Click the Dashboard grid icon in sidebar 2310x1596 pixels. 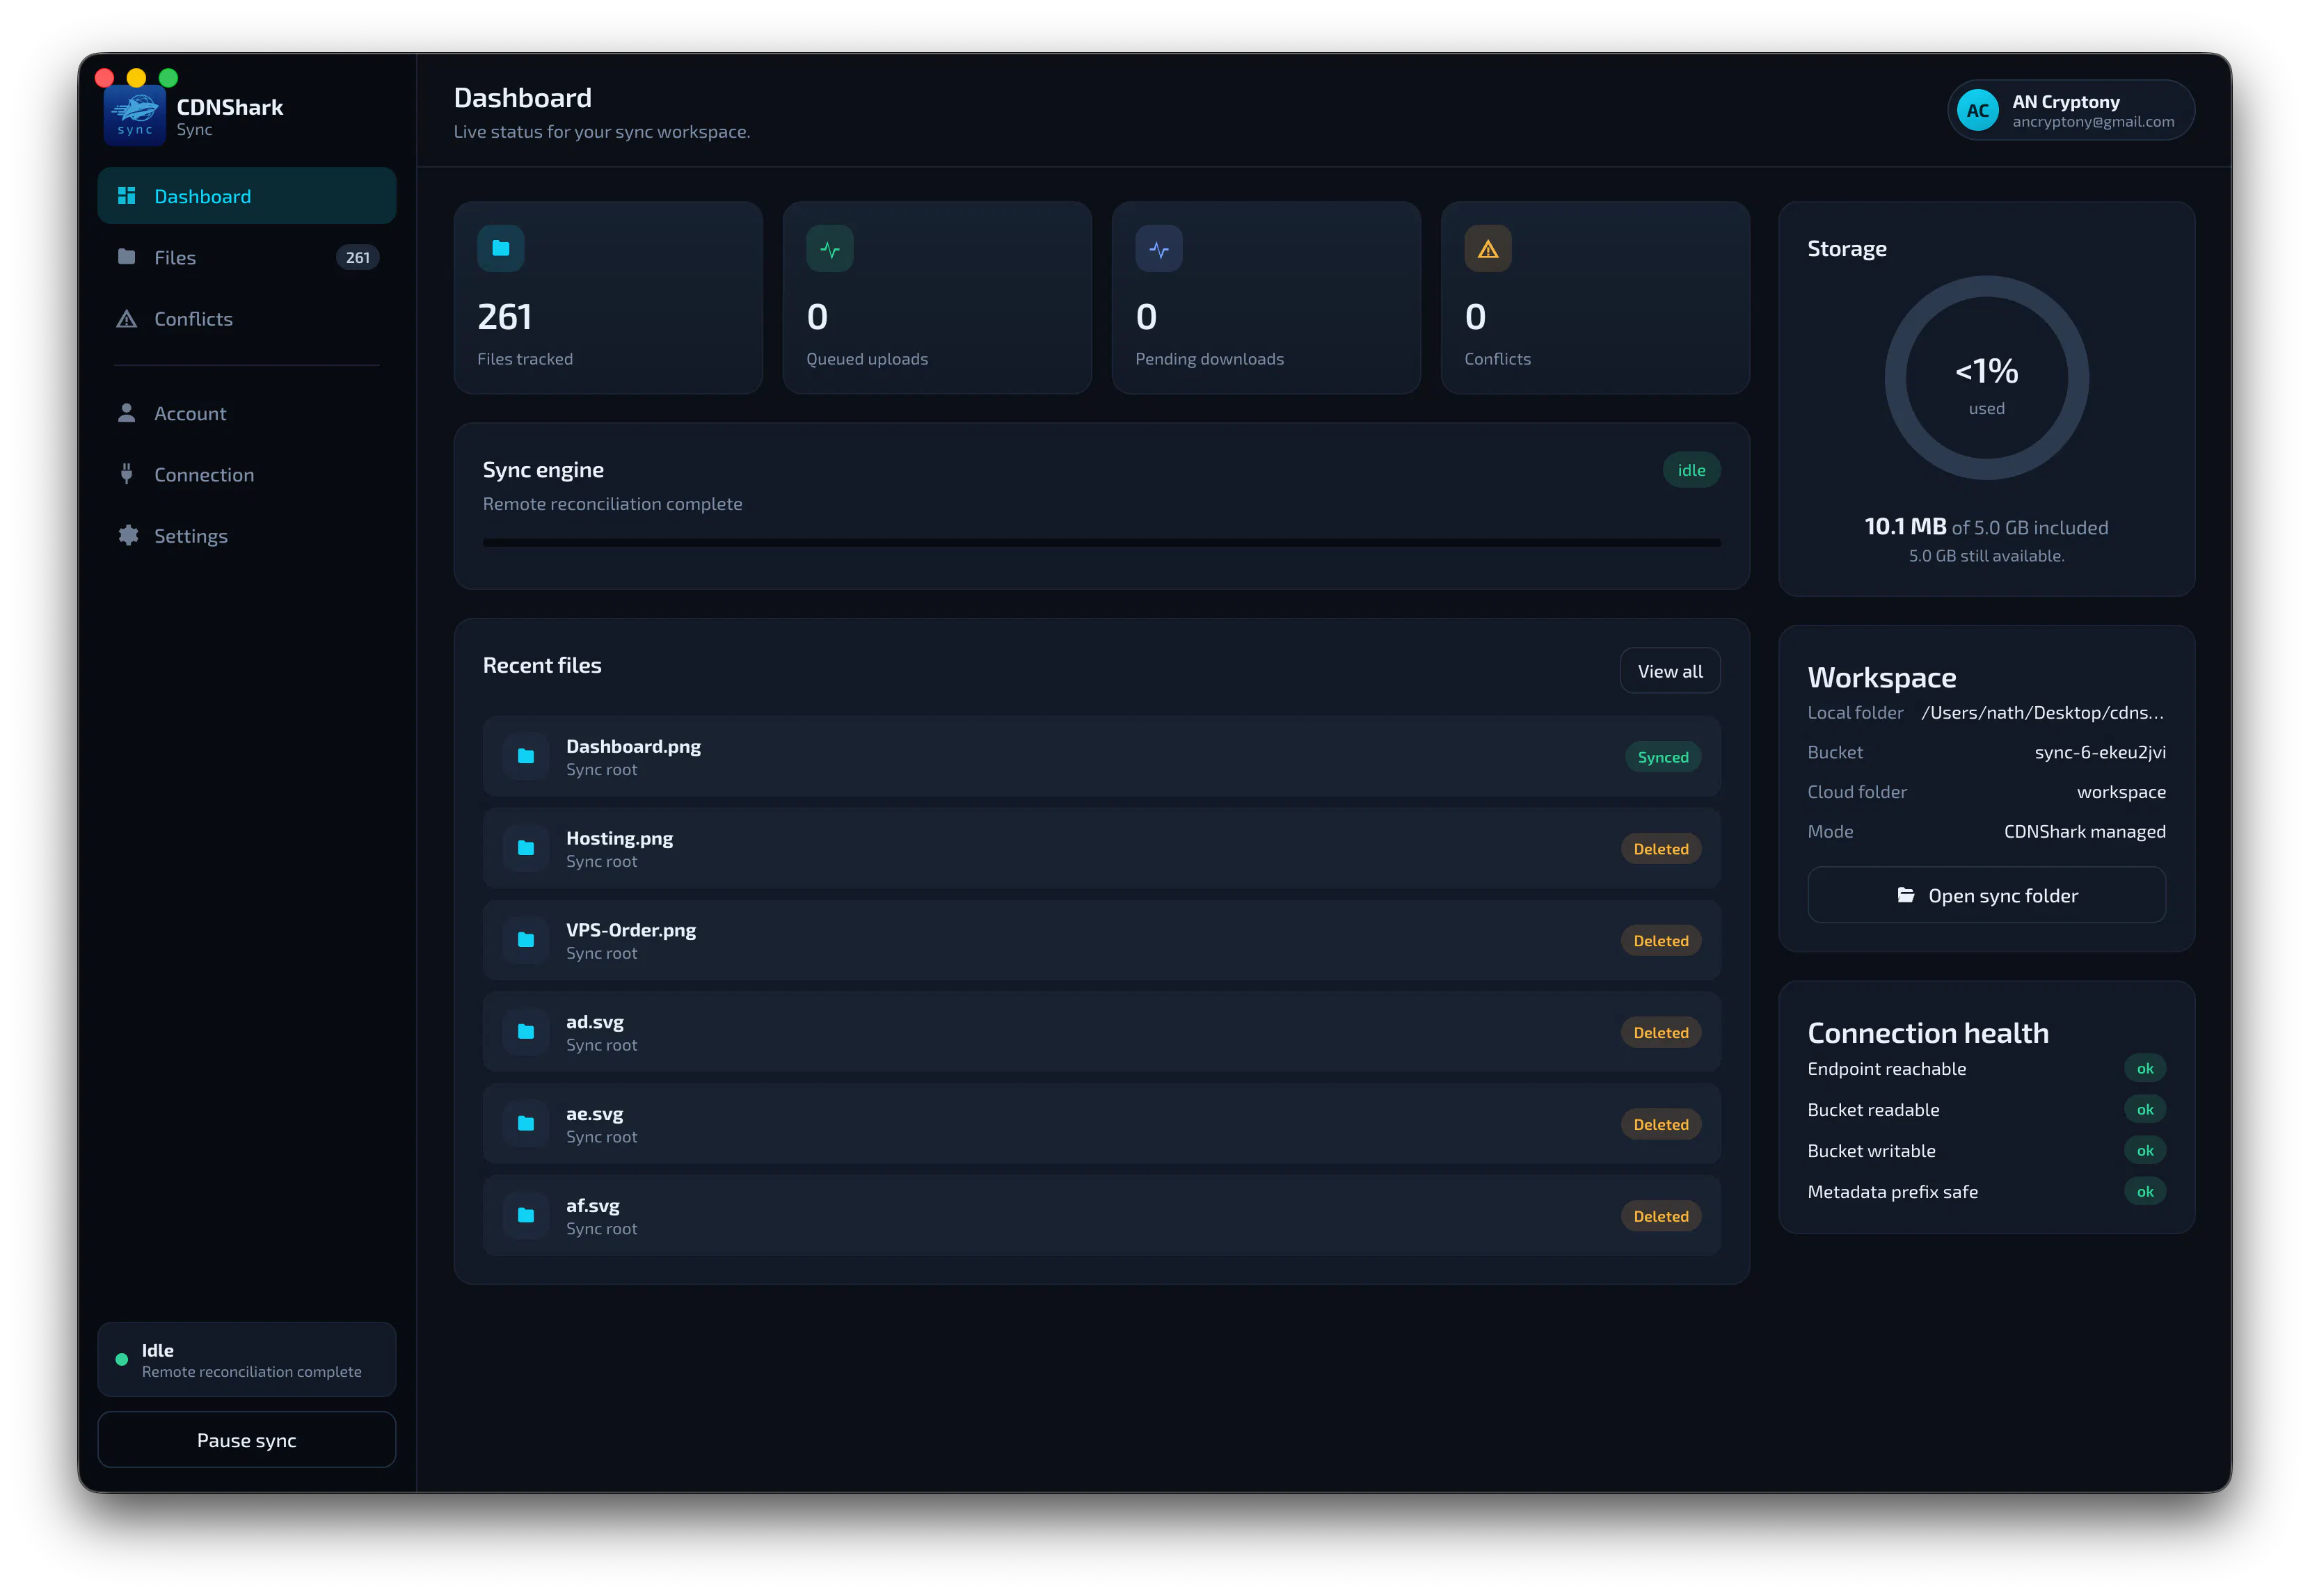pos(127,196)
